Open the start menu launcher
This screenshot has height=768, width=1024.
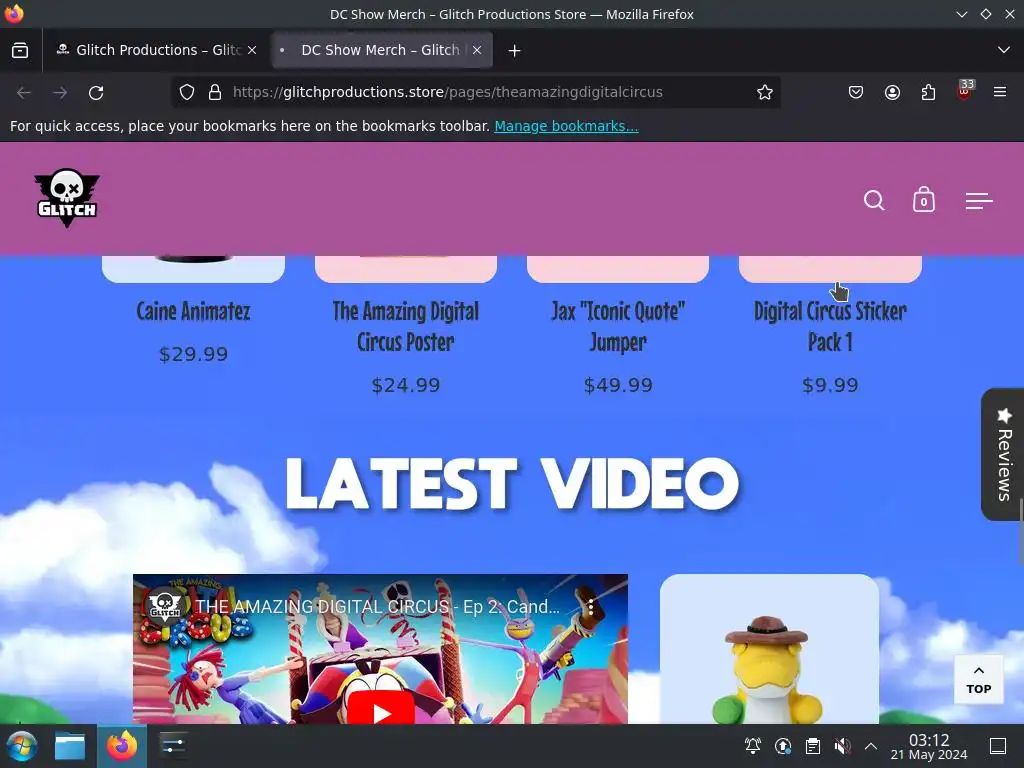22,746
